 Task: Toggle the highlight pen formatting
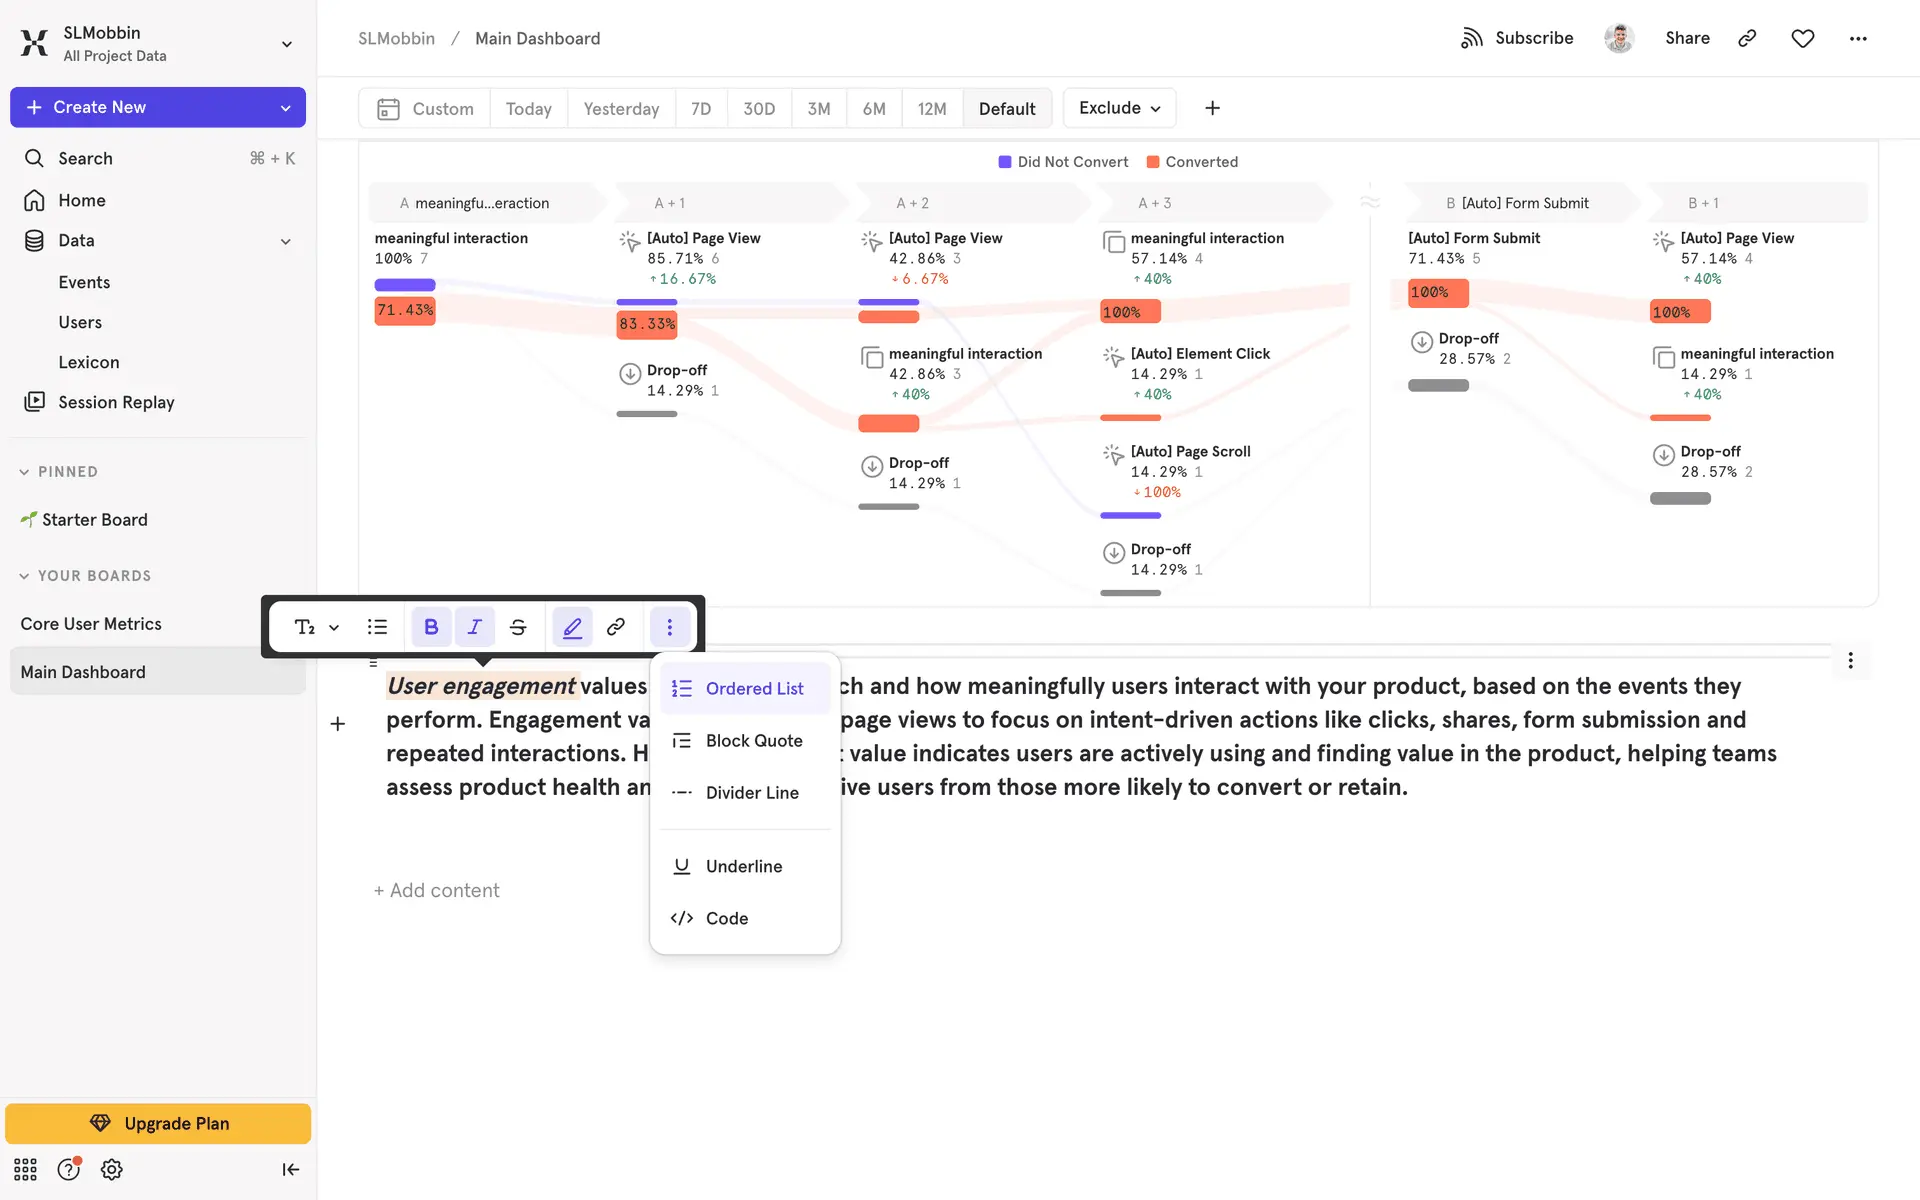572,627
